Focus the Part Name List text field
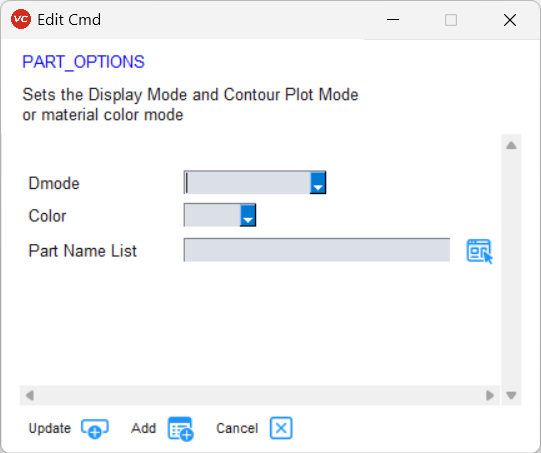Viewport: 541px width, 453px height. click(x=317, y=250)
